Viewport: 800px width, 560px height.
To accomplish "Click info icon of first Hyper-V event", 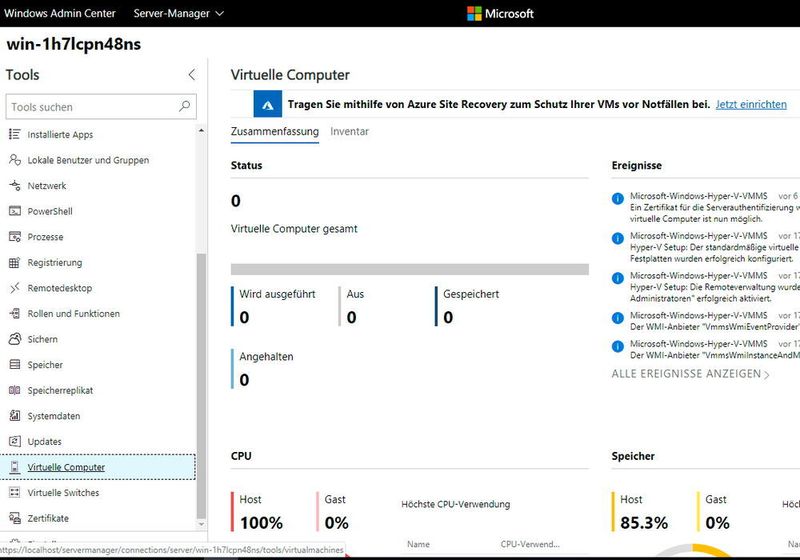I will pos(617,198).
